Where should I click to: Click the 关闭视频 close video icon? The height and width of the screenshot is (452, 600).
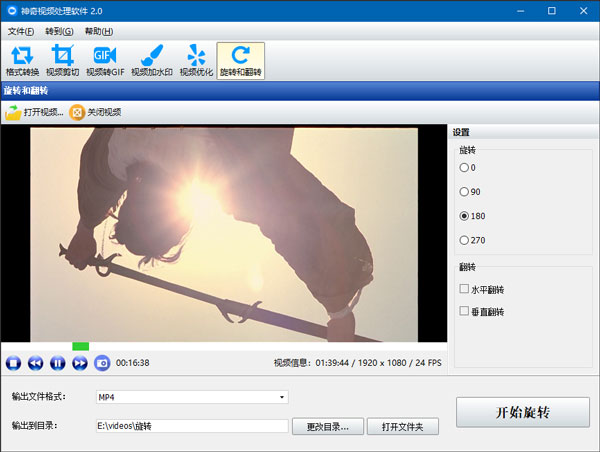(x=77, y=113)
